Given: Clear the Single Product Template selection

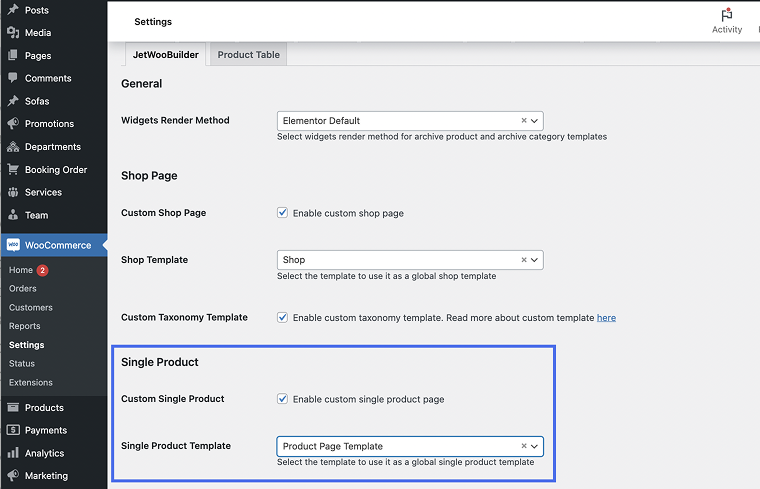Looking at the screenshot, I should [523, 446].
